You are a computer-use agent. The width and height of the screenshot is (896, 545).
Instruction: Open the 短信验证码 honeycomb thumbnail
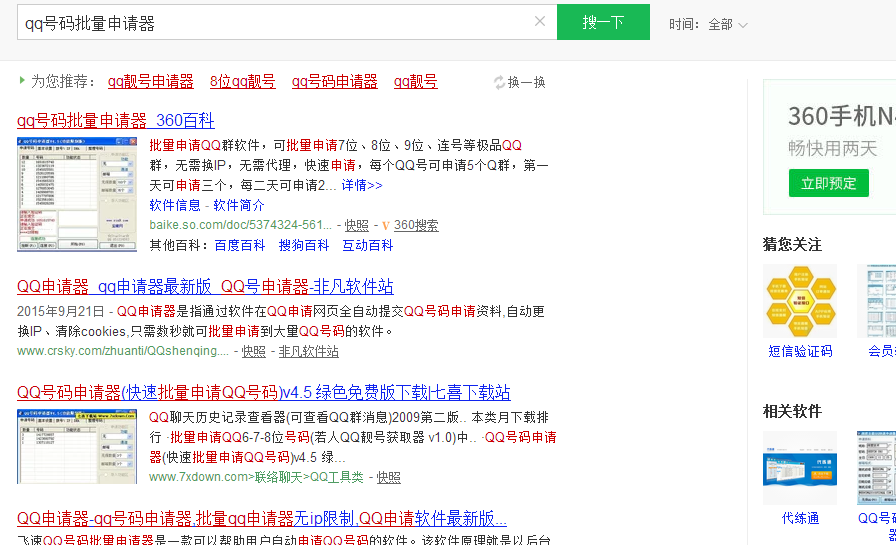click(800, 301)
